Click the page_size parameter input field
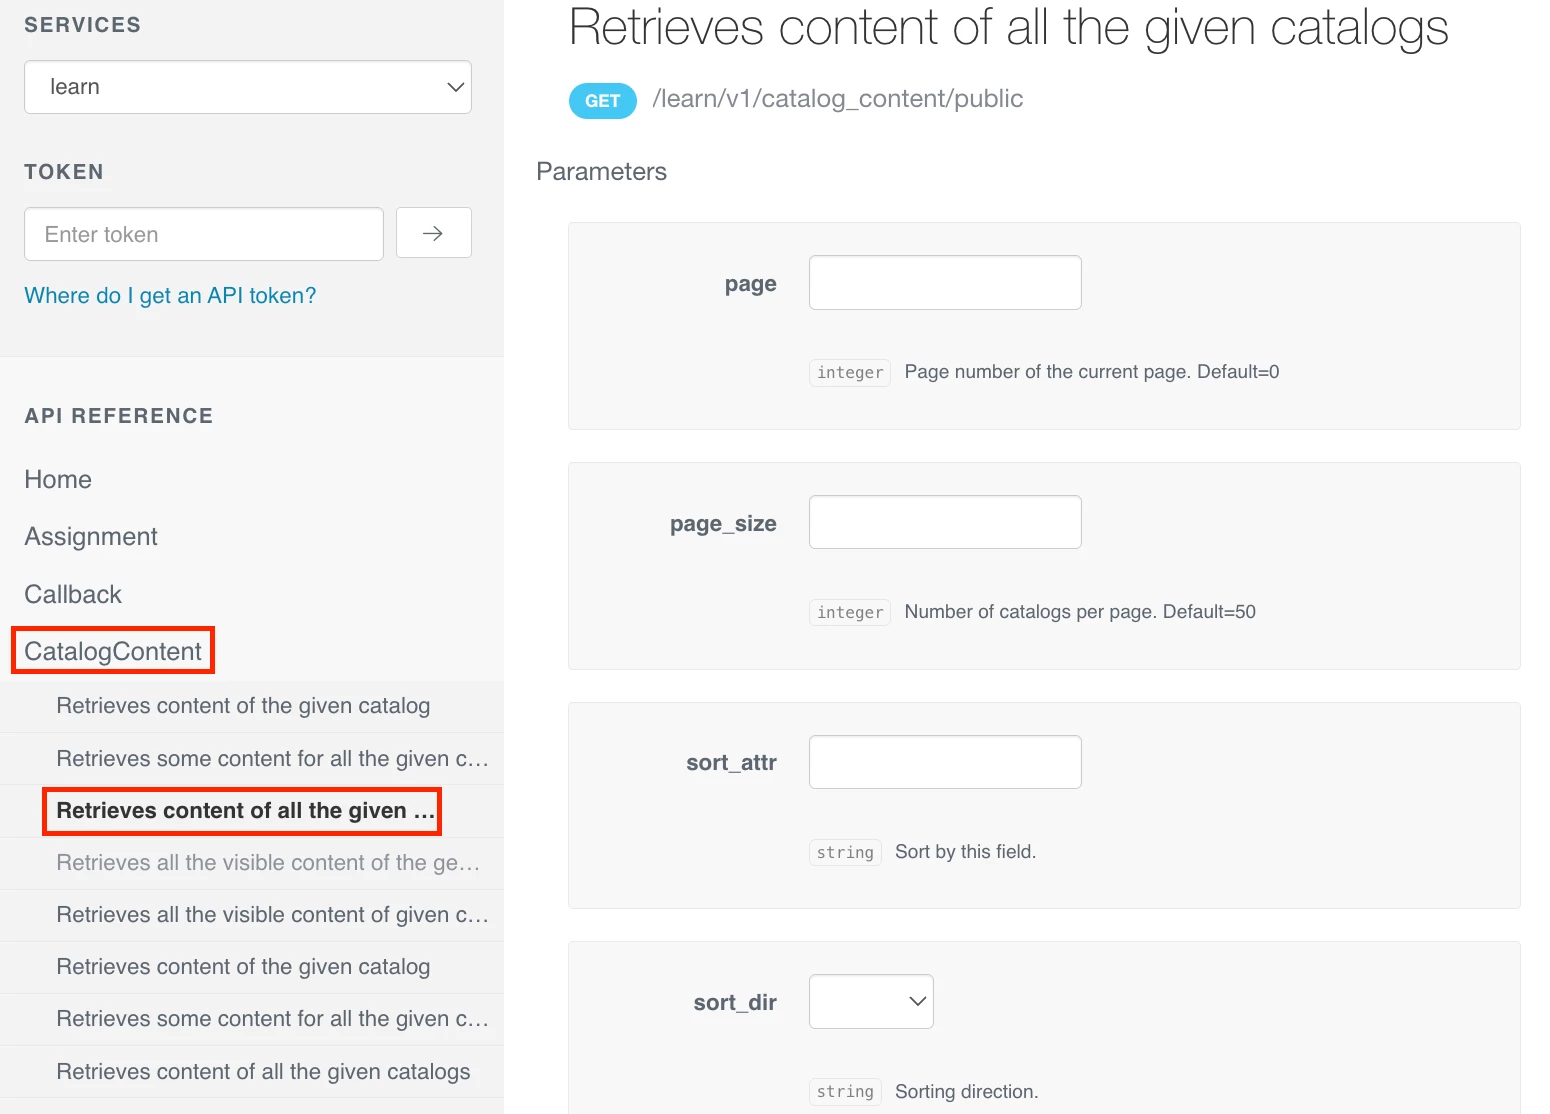 point(945,522)
